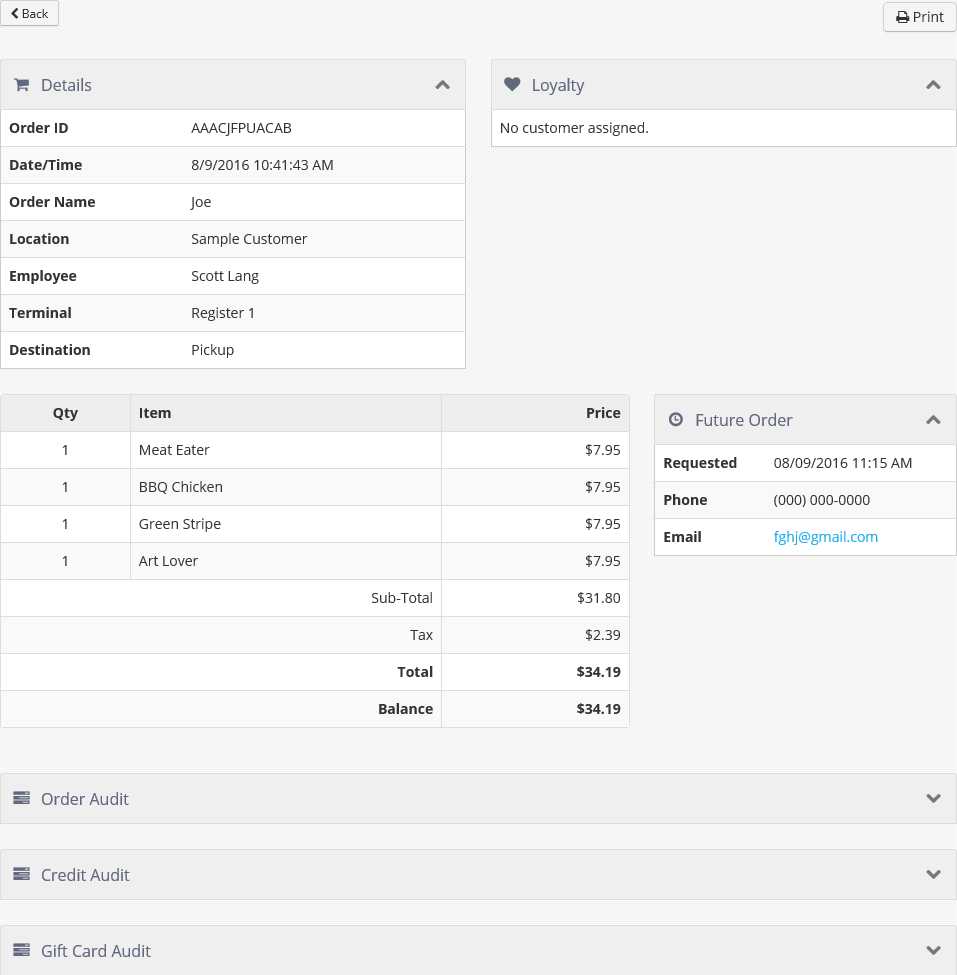Click the Future Order panel title
This screenshot has width=957, height=975.
pyautogui.click(x=743, y=420)
